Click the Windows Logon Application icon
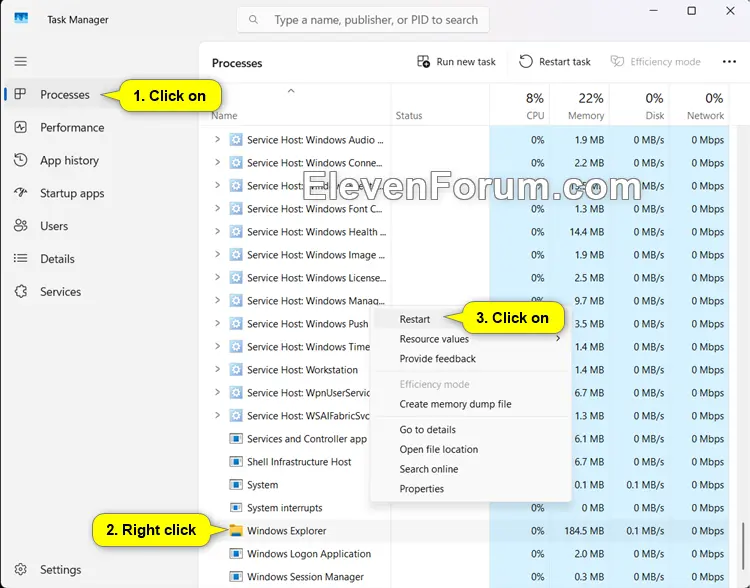The height and width of the screenshot is (588, 750). (x=236, y=554)
